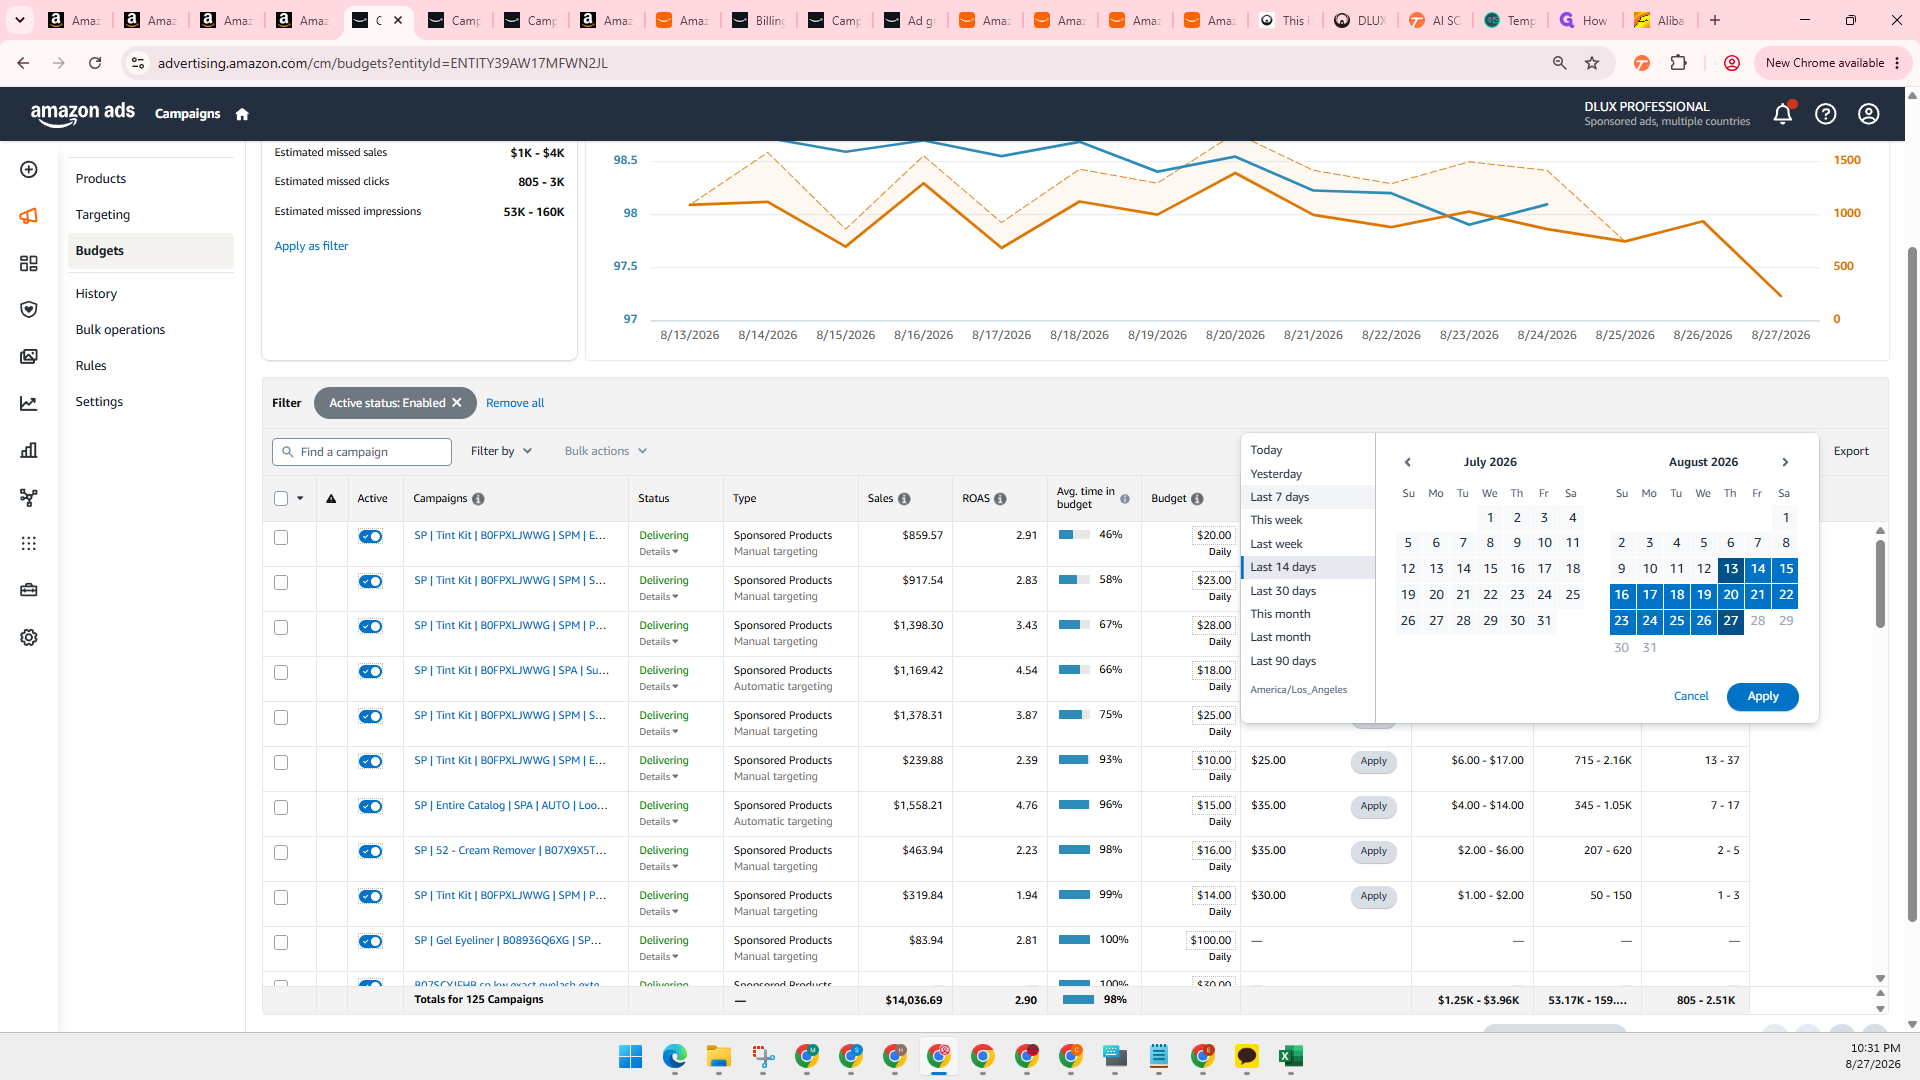The height and width of the screenshot is (1080, 1920).
Task: Open Excel from the taskbar
Action: (1290, 1056)
